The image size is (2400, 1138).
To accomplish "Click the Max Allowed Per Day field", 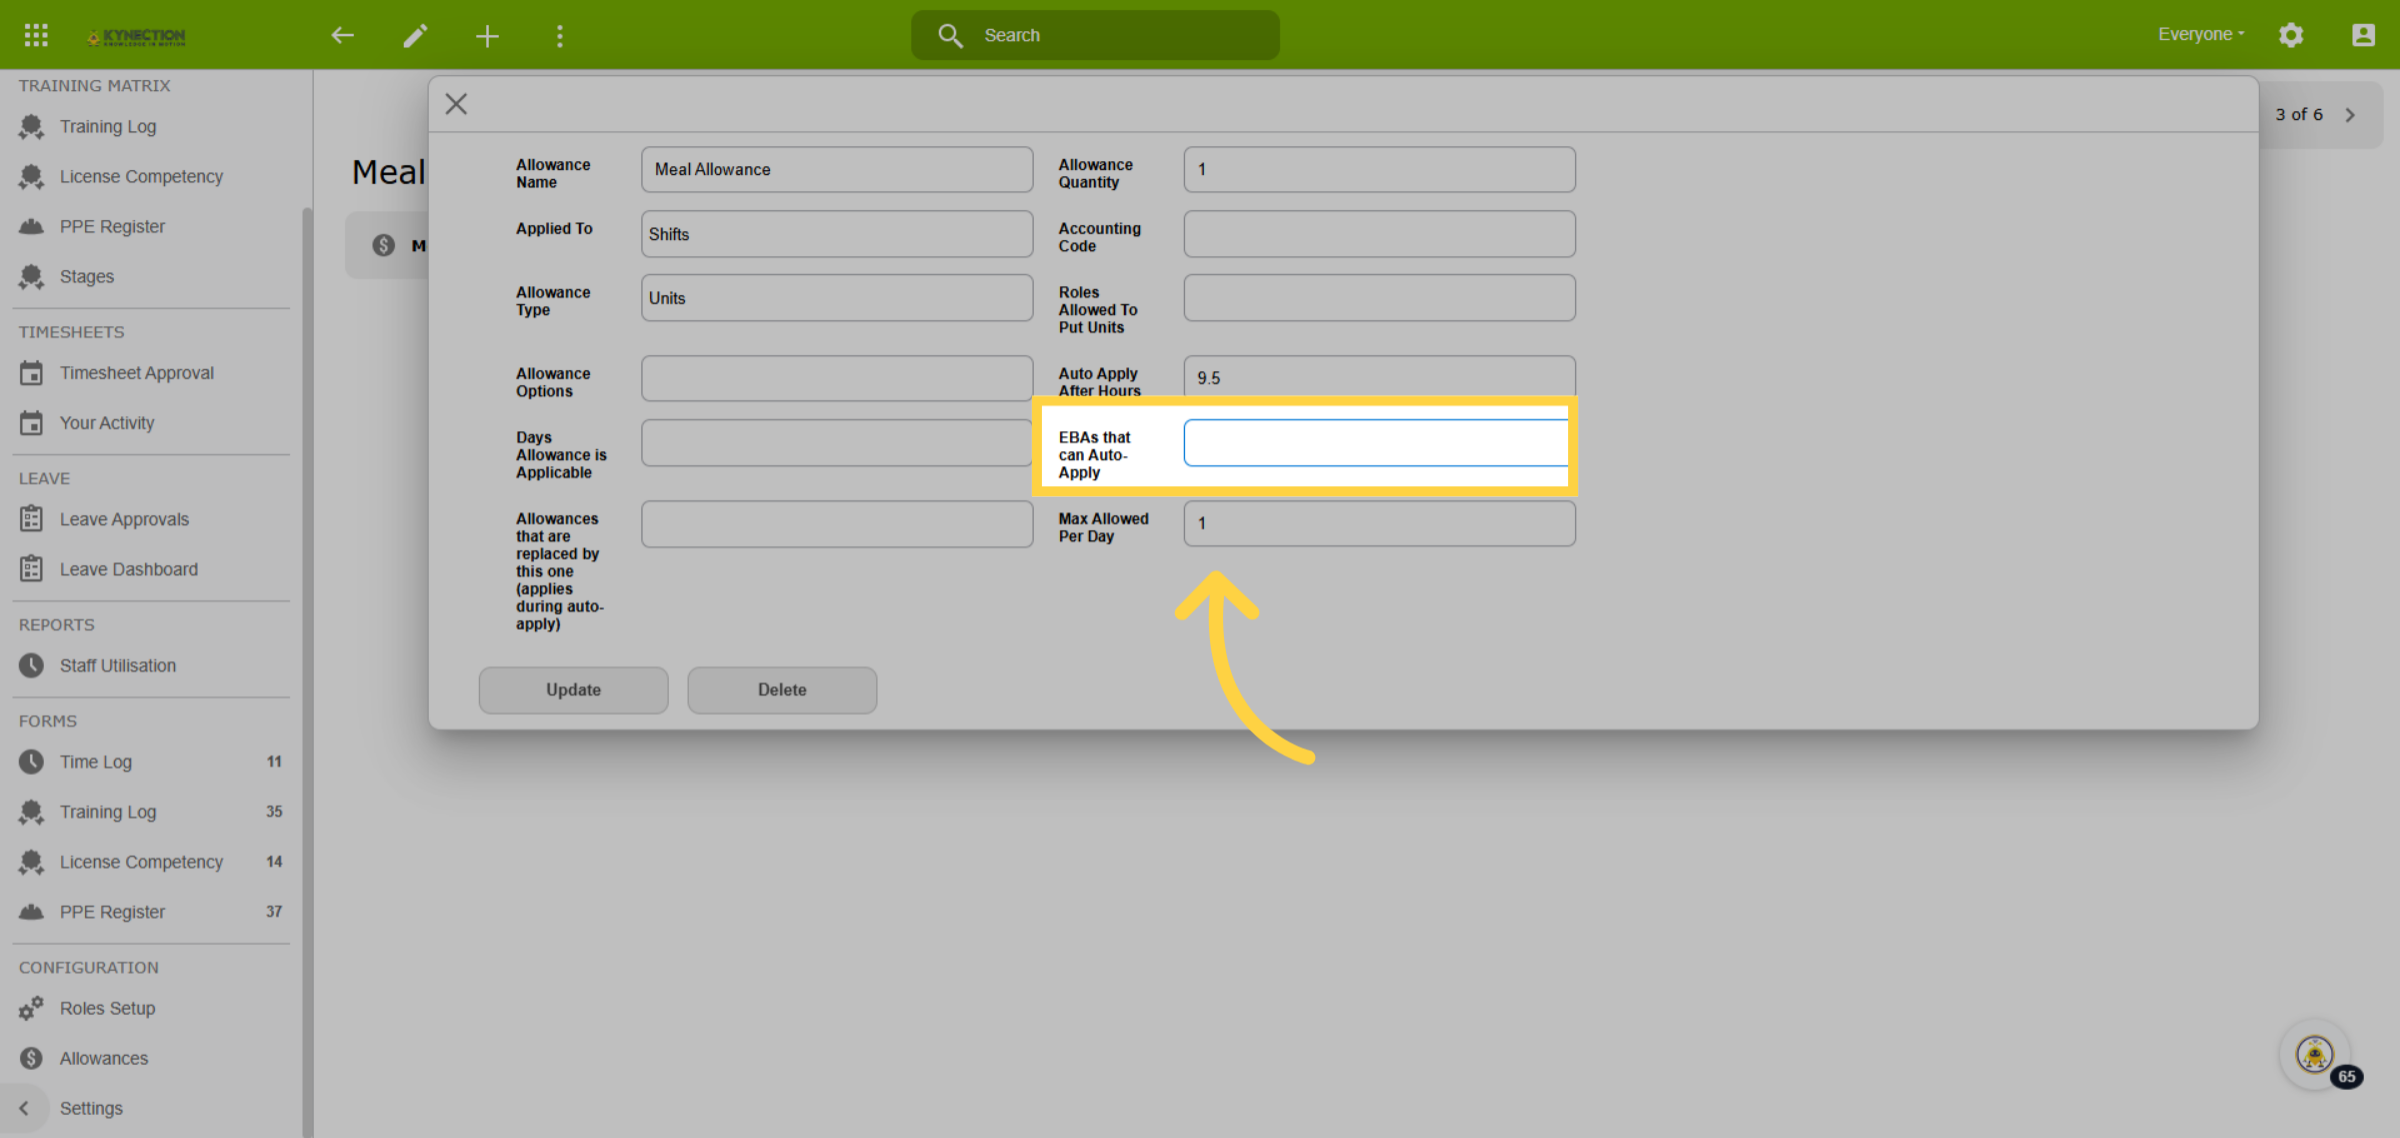I will 1380,523.
